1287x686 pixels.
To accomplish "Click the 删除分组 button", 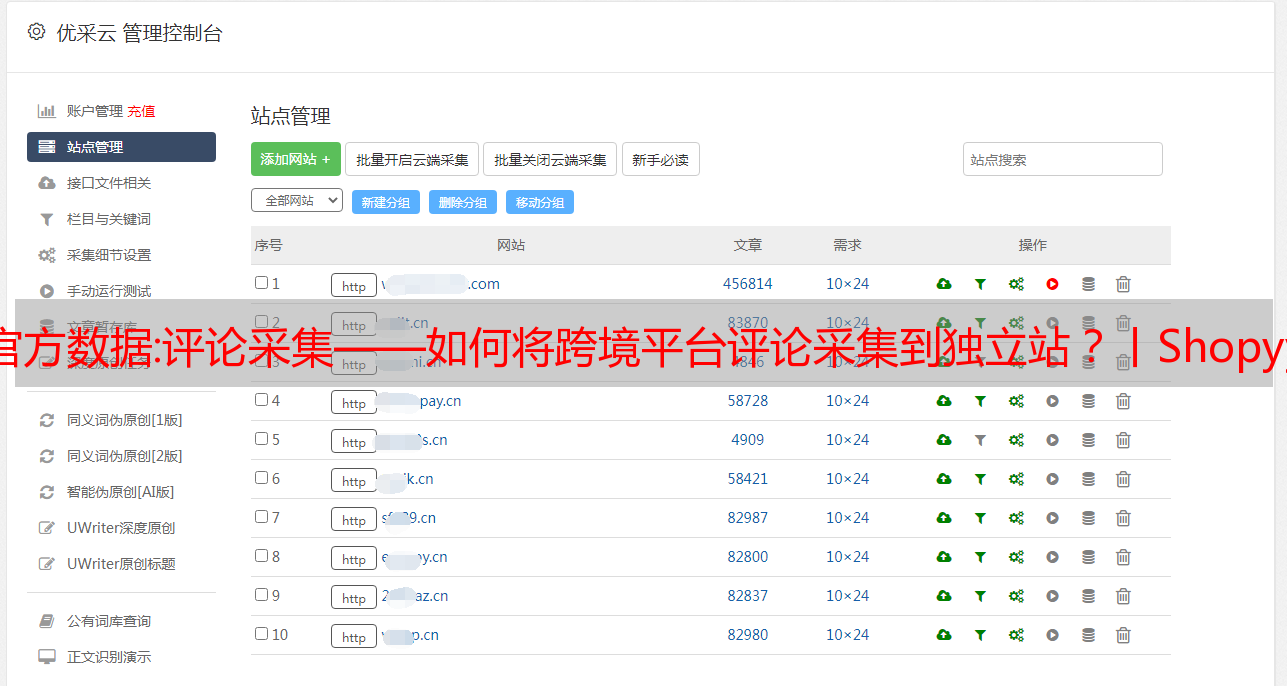I will pyautogui.click(x=462, y=202).
